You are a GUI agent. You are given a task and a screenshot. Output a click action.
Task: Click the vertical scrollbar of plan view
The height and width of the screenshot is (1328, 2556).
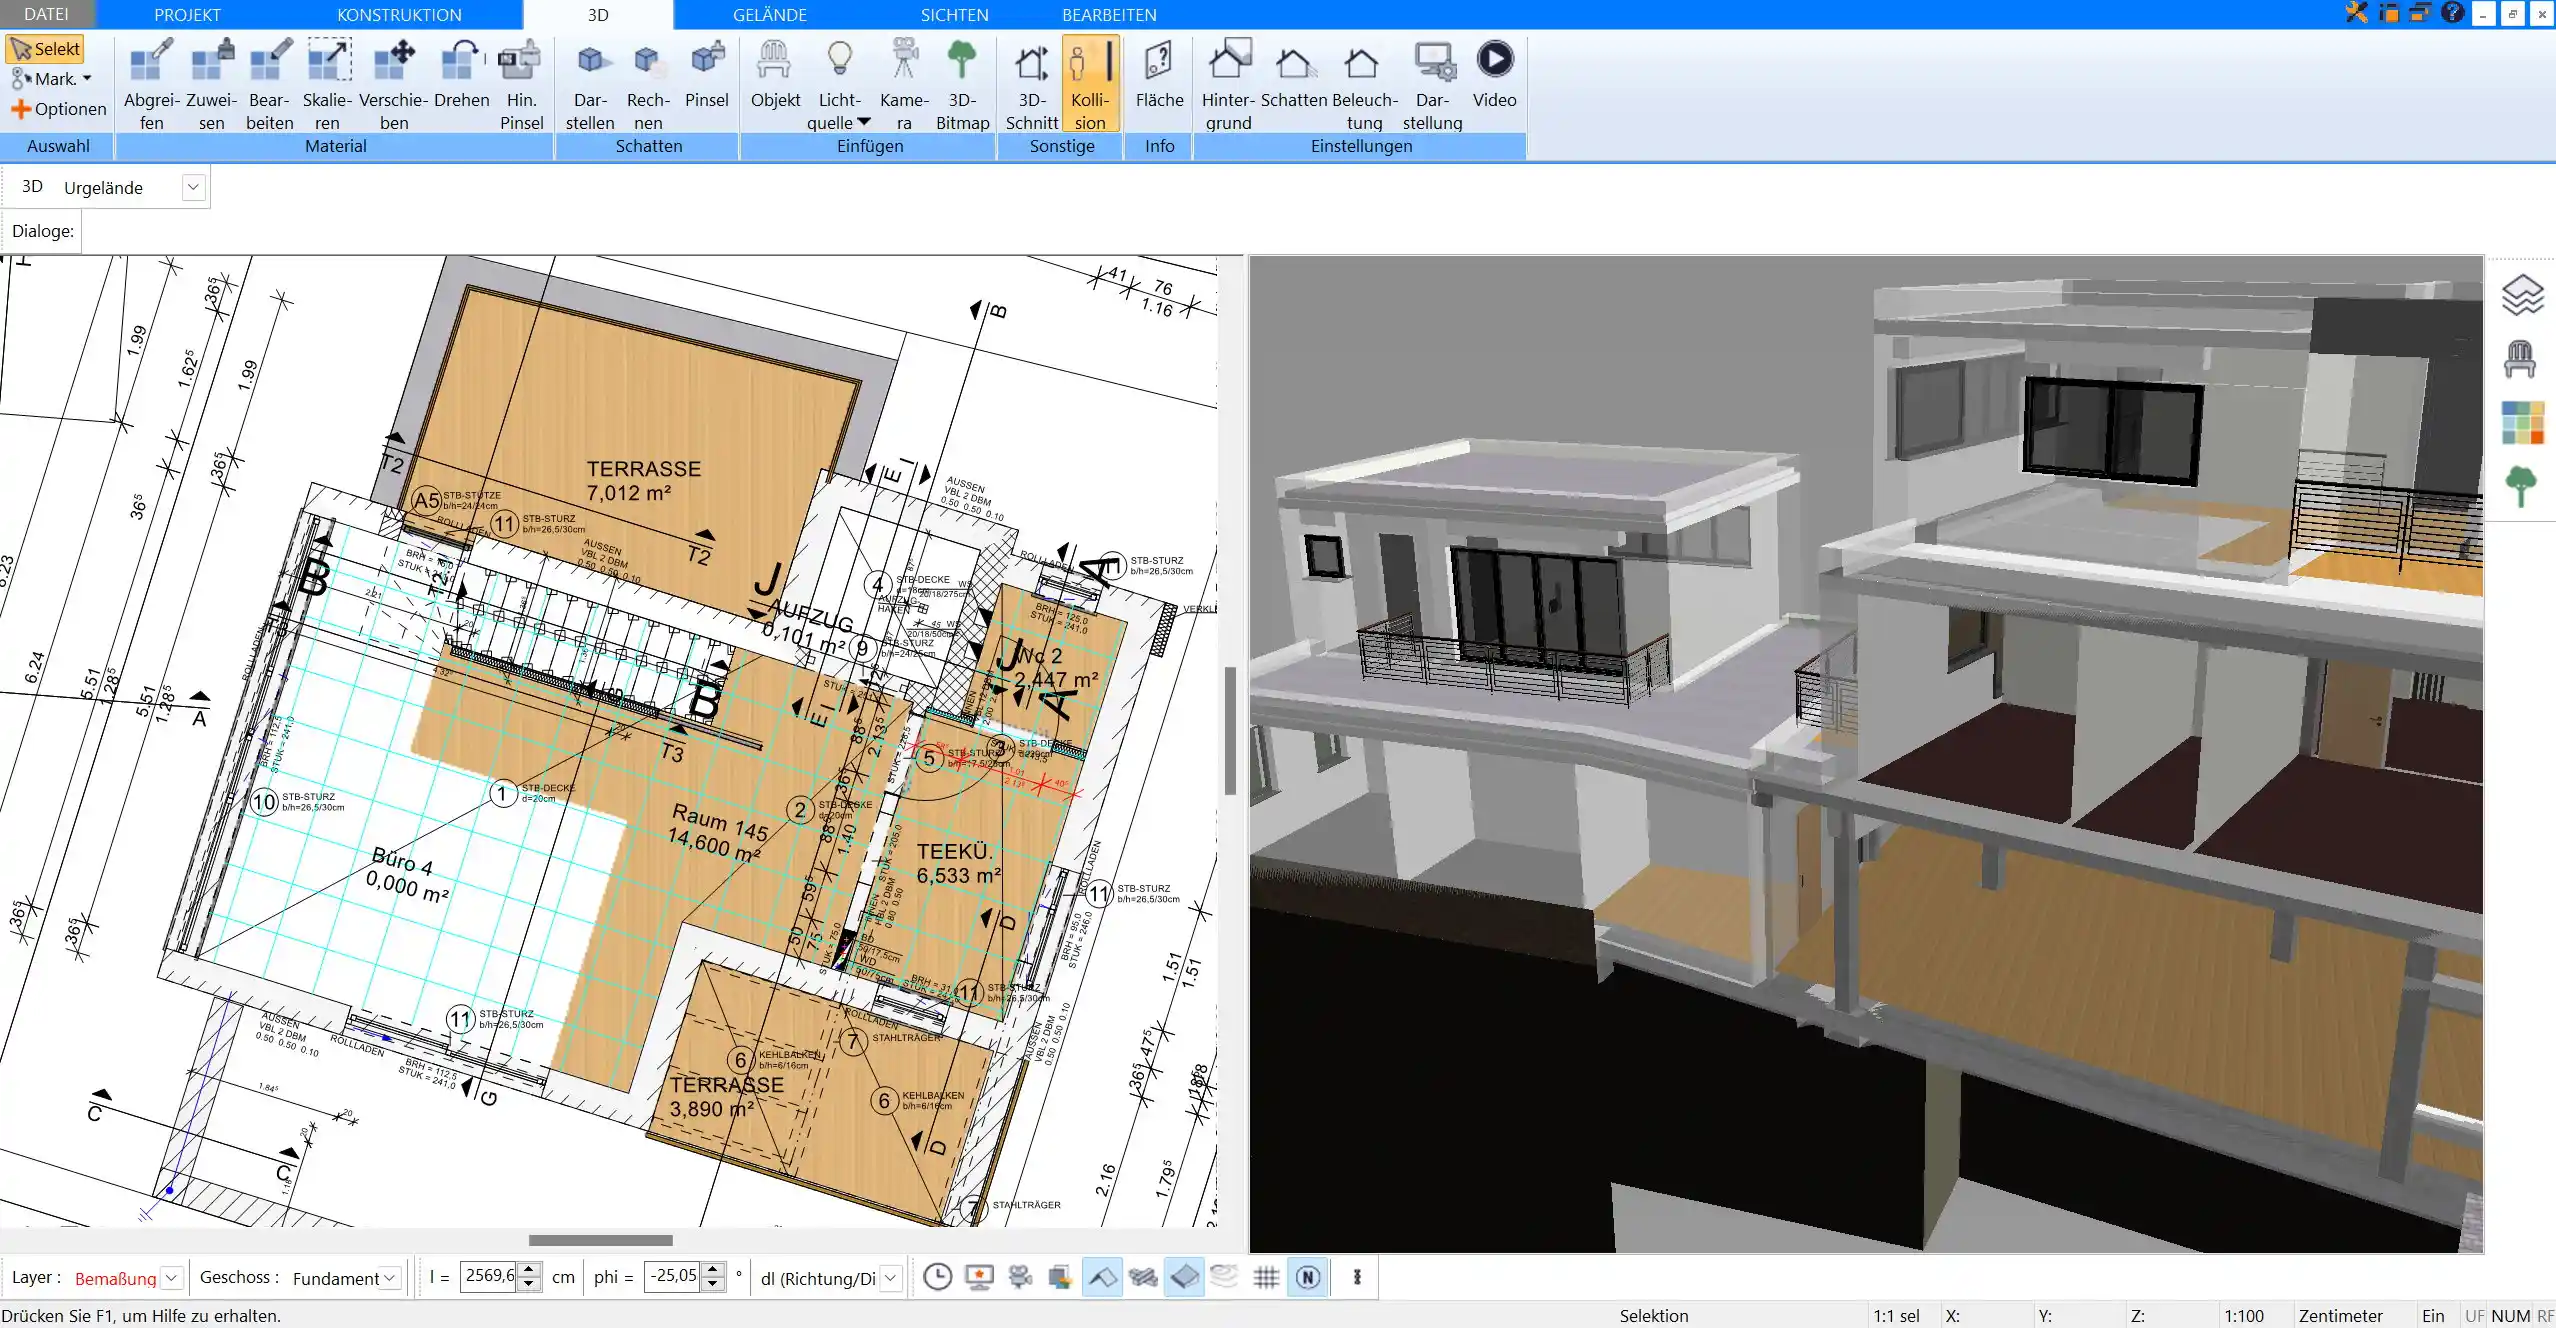point(1230,730)
